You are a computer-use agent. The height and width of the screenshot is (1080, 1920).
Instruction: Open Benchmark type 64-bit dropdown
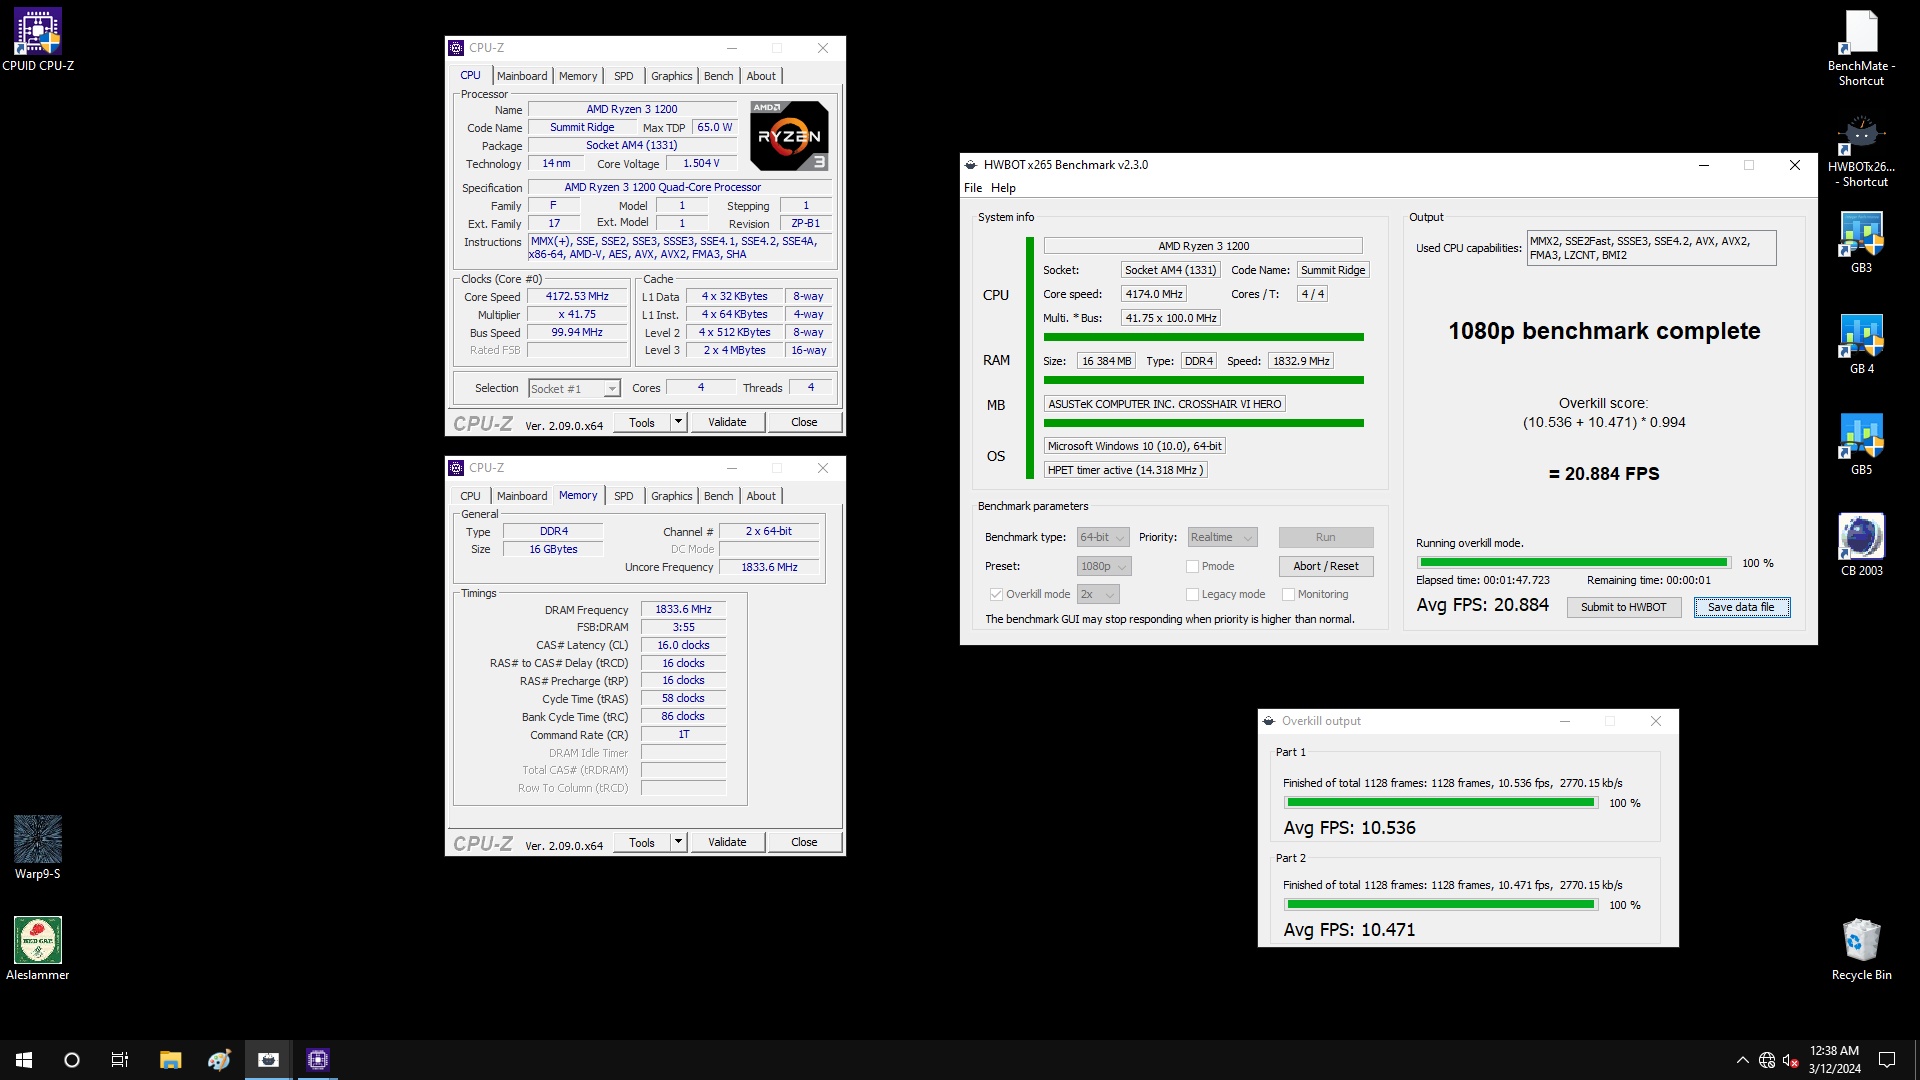click(1103, 537)
